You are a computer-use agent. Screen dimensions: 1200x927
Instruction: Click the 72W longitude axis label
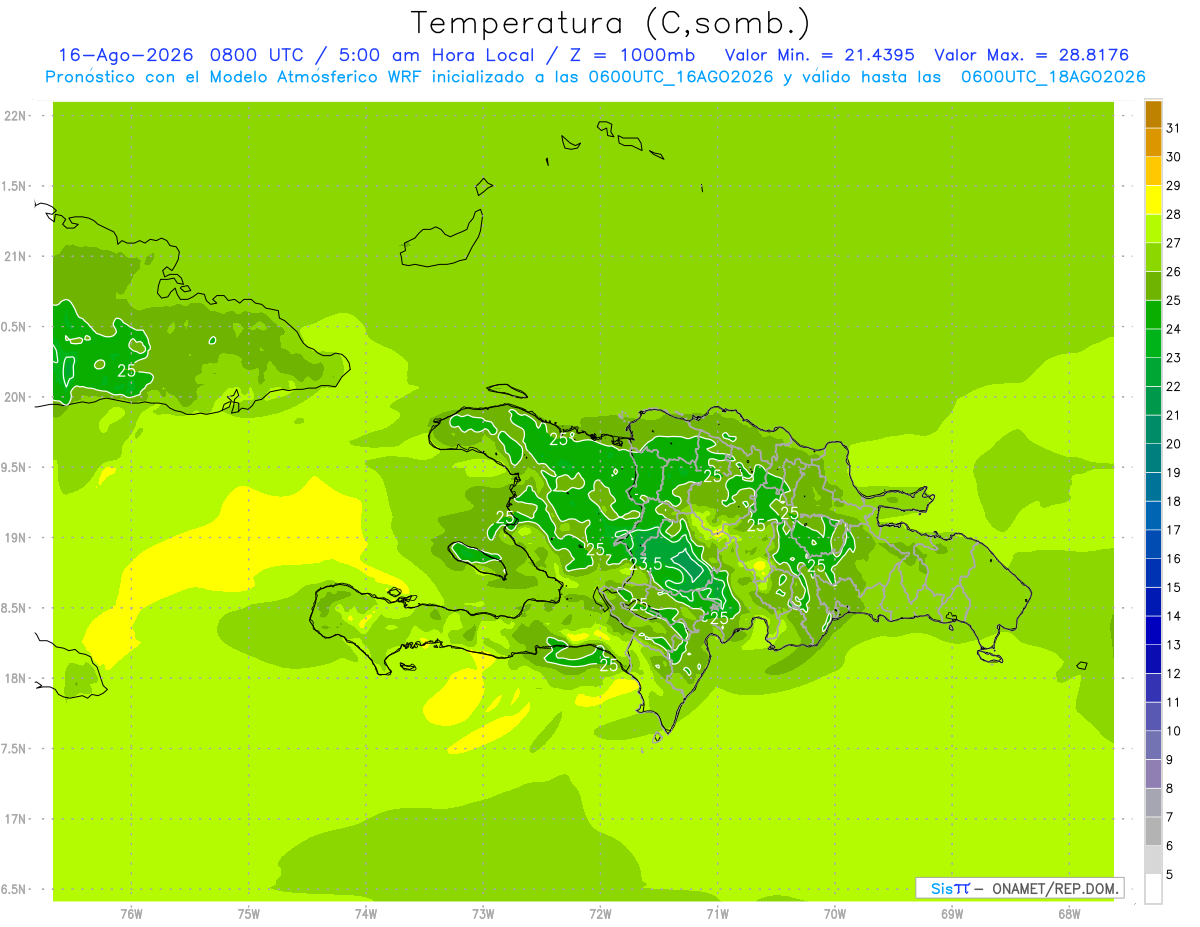pyautogui.click(x=600, y=914)
